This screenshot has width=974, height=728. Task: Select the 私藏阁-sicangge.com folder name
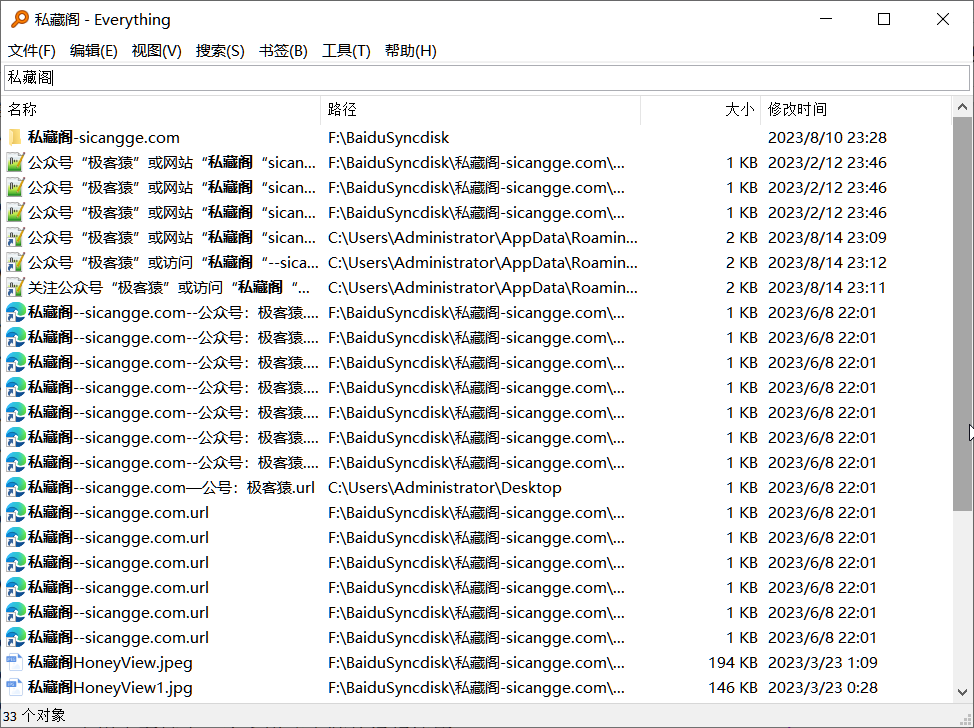tap(104, 137)
